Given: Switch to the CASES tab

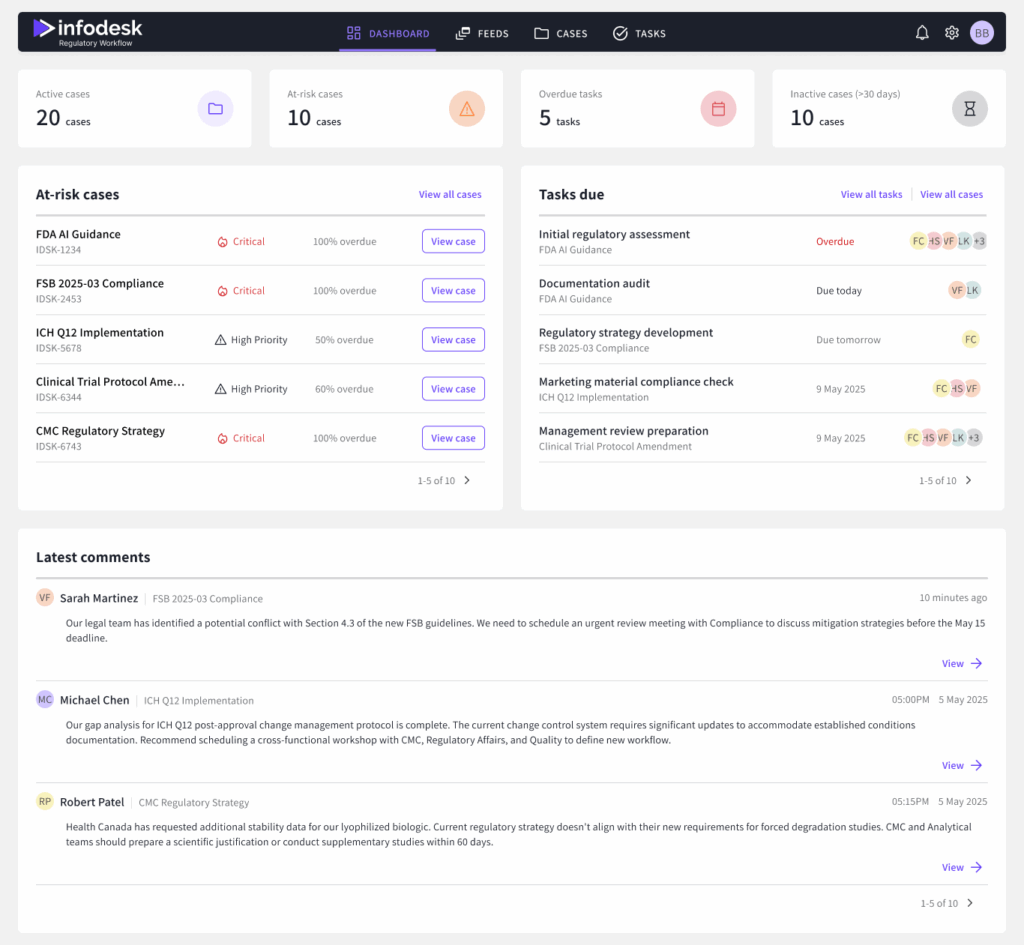Looking at the screenshot, I should click(x=560, y=33).
